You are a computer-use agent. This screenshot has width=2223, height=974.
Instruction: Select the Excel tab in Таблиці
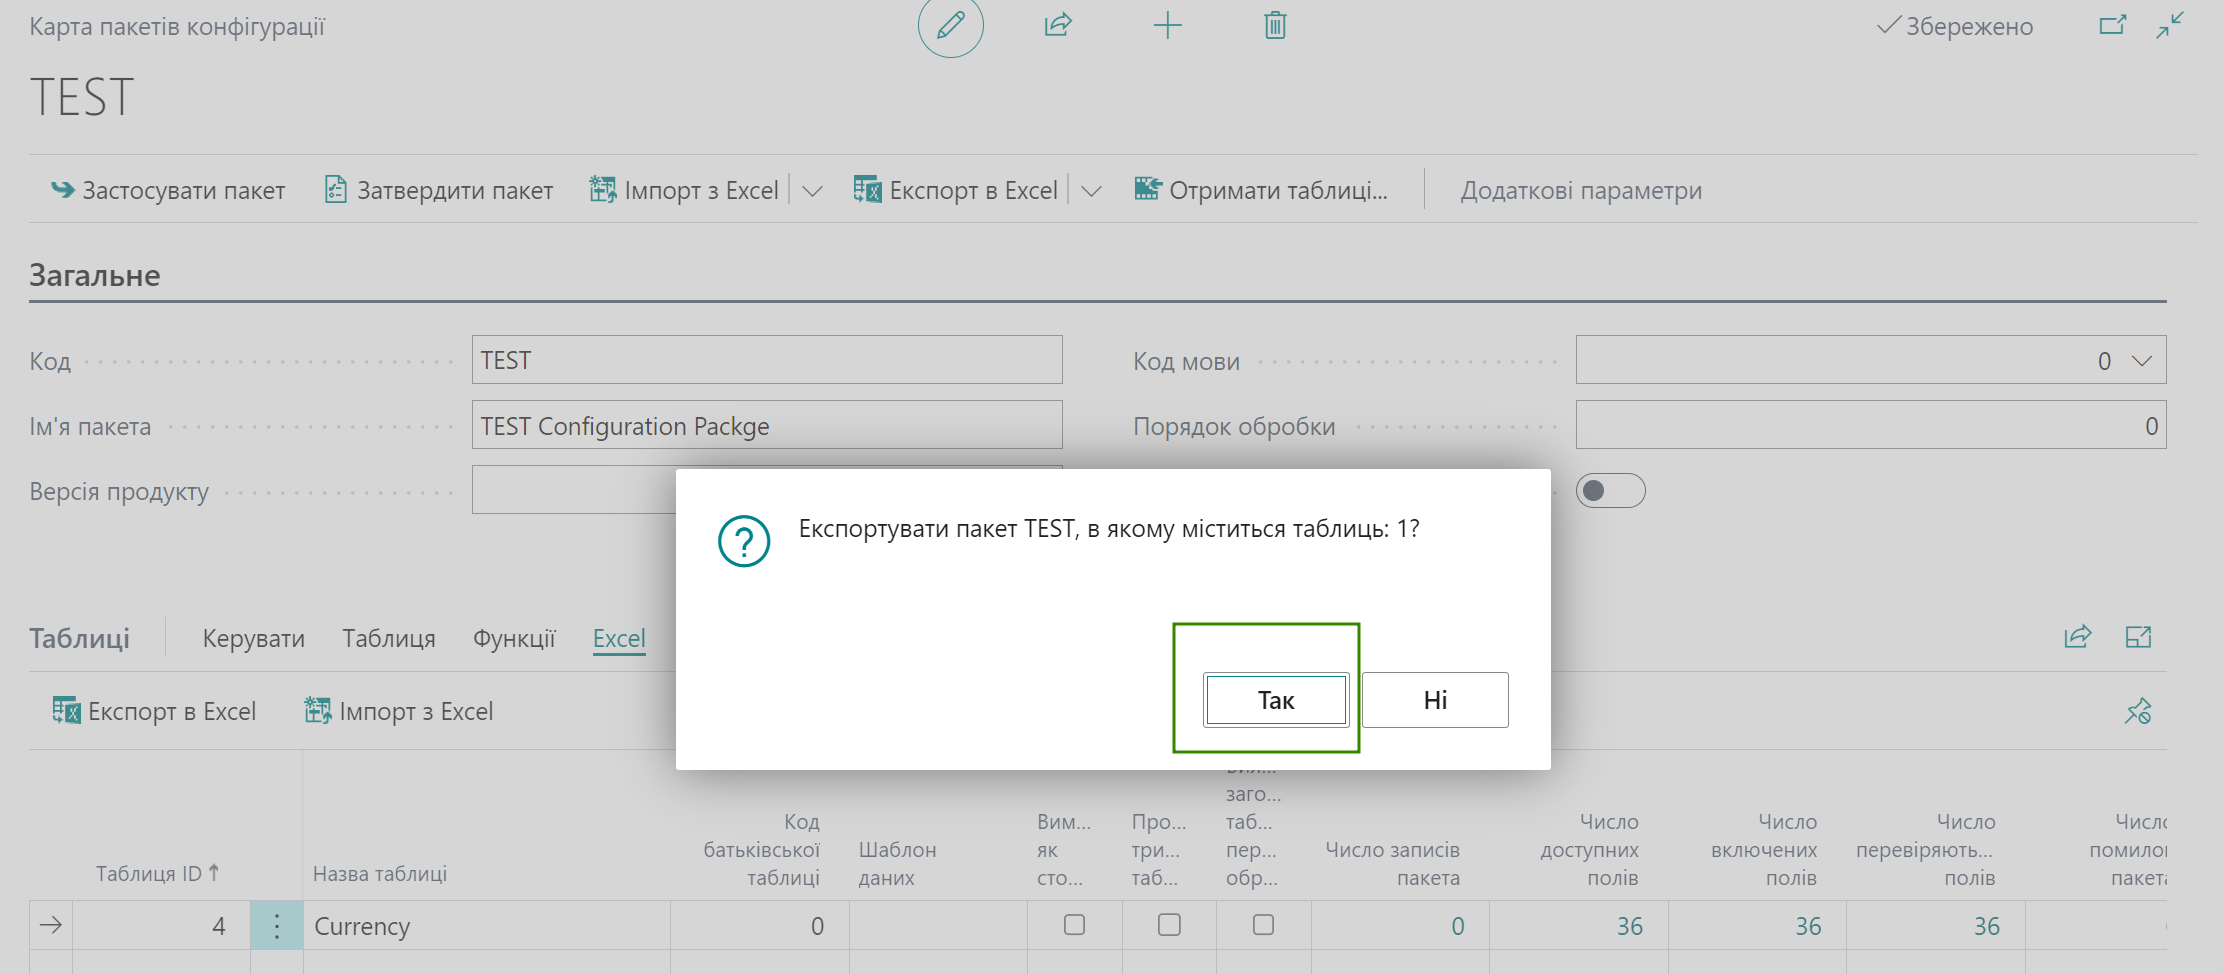[x=619, y=638]
